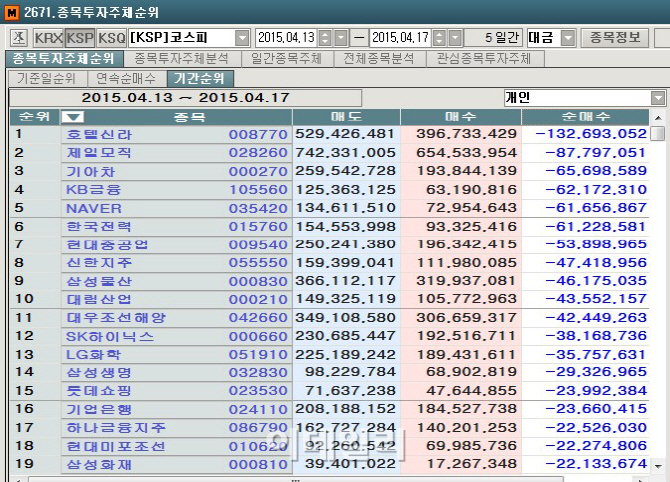Select the 신한지주 stock row

pyautogui.click(x=329, y=262)
